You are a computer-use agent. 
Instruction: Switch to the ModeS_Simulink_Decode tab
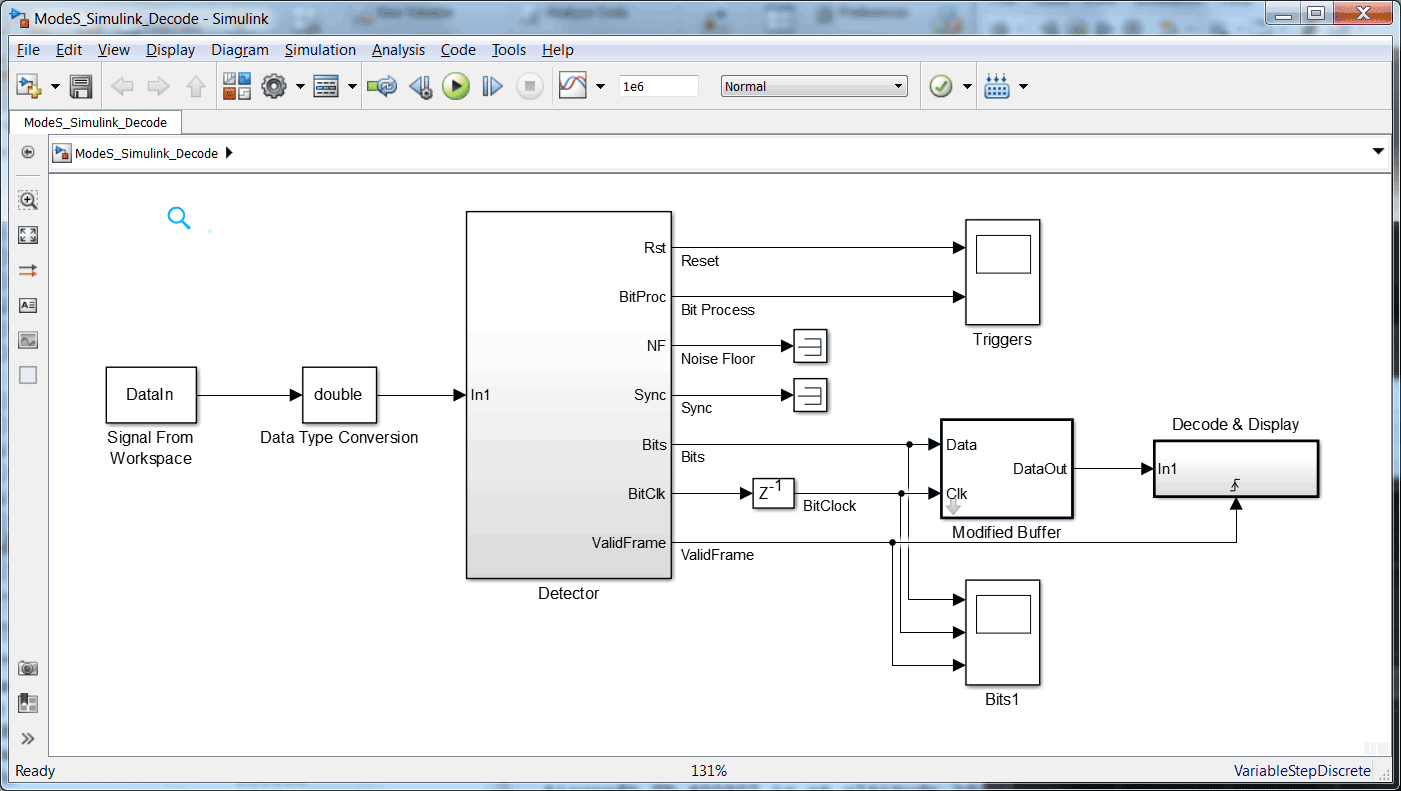tap(95, 121)
